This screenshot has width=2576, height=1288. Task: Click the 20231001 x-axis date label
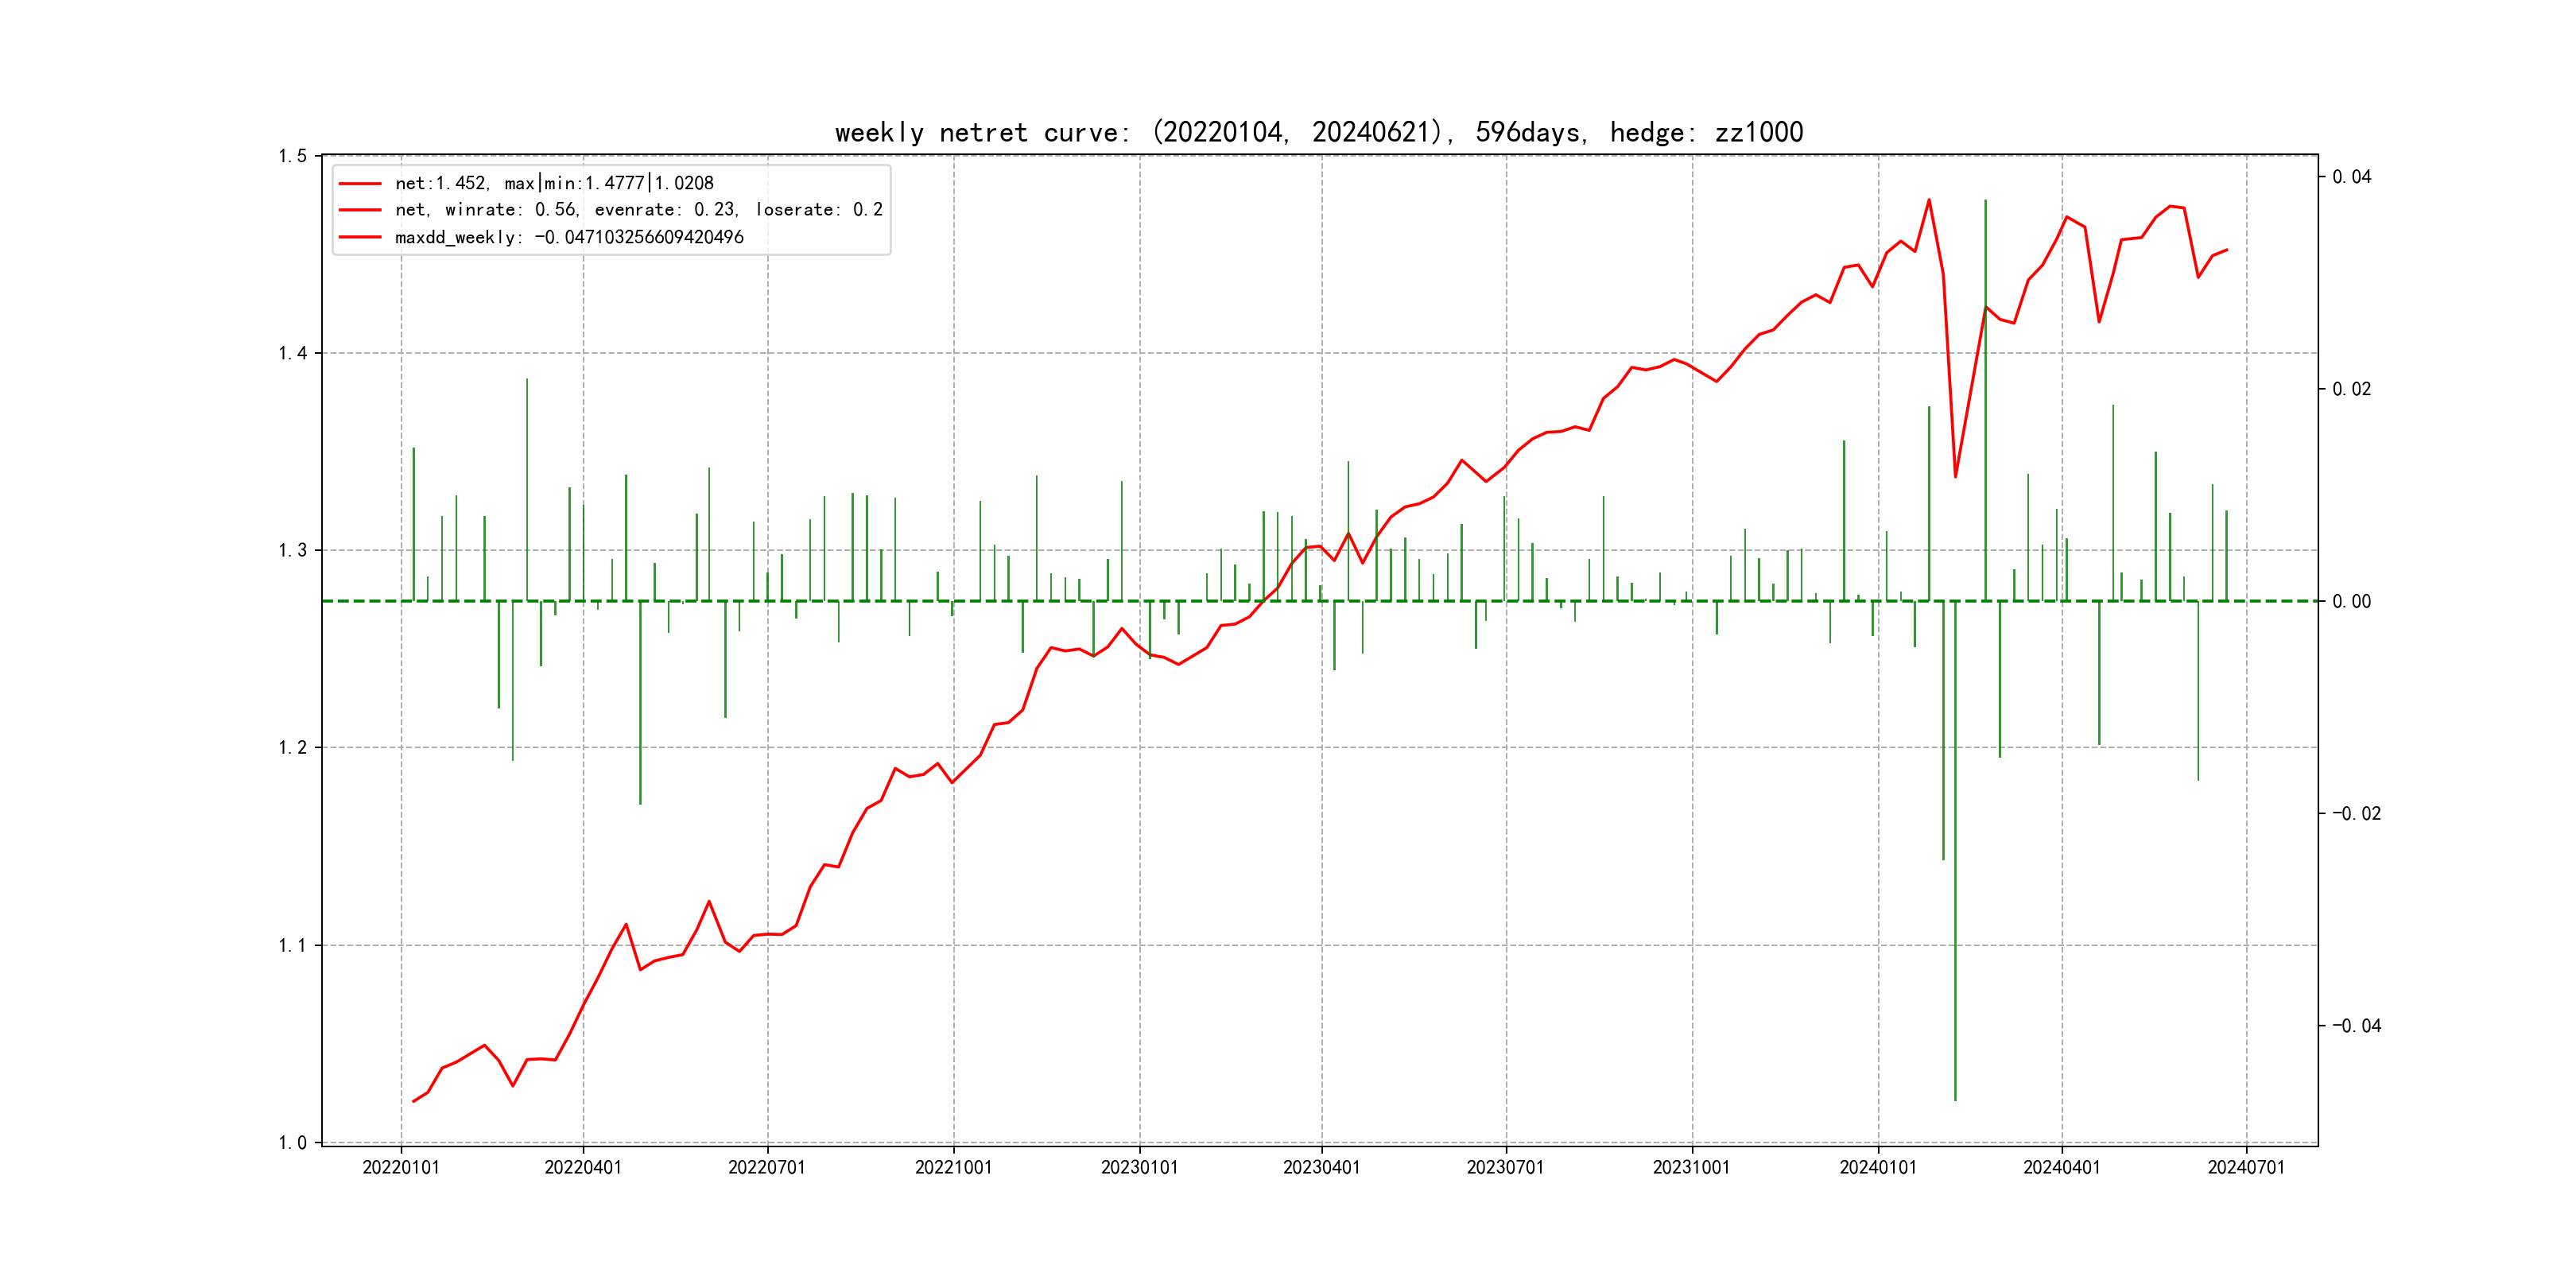(x=1691, y=1167)
